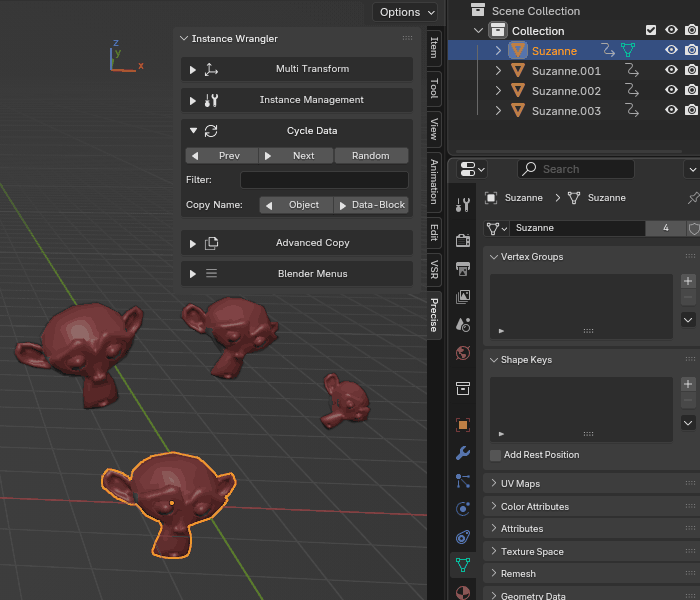Hide Suzanne.003 in viewport
The image size is (700, 600).
click(x=671, y=110)
